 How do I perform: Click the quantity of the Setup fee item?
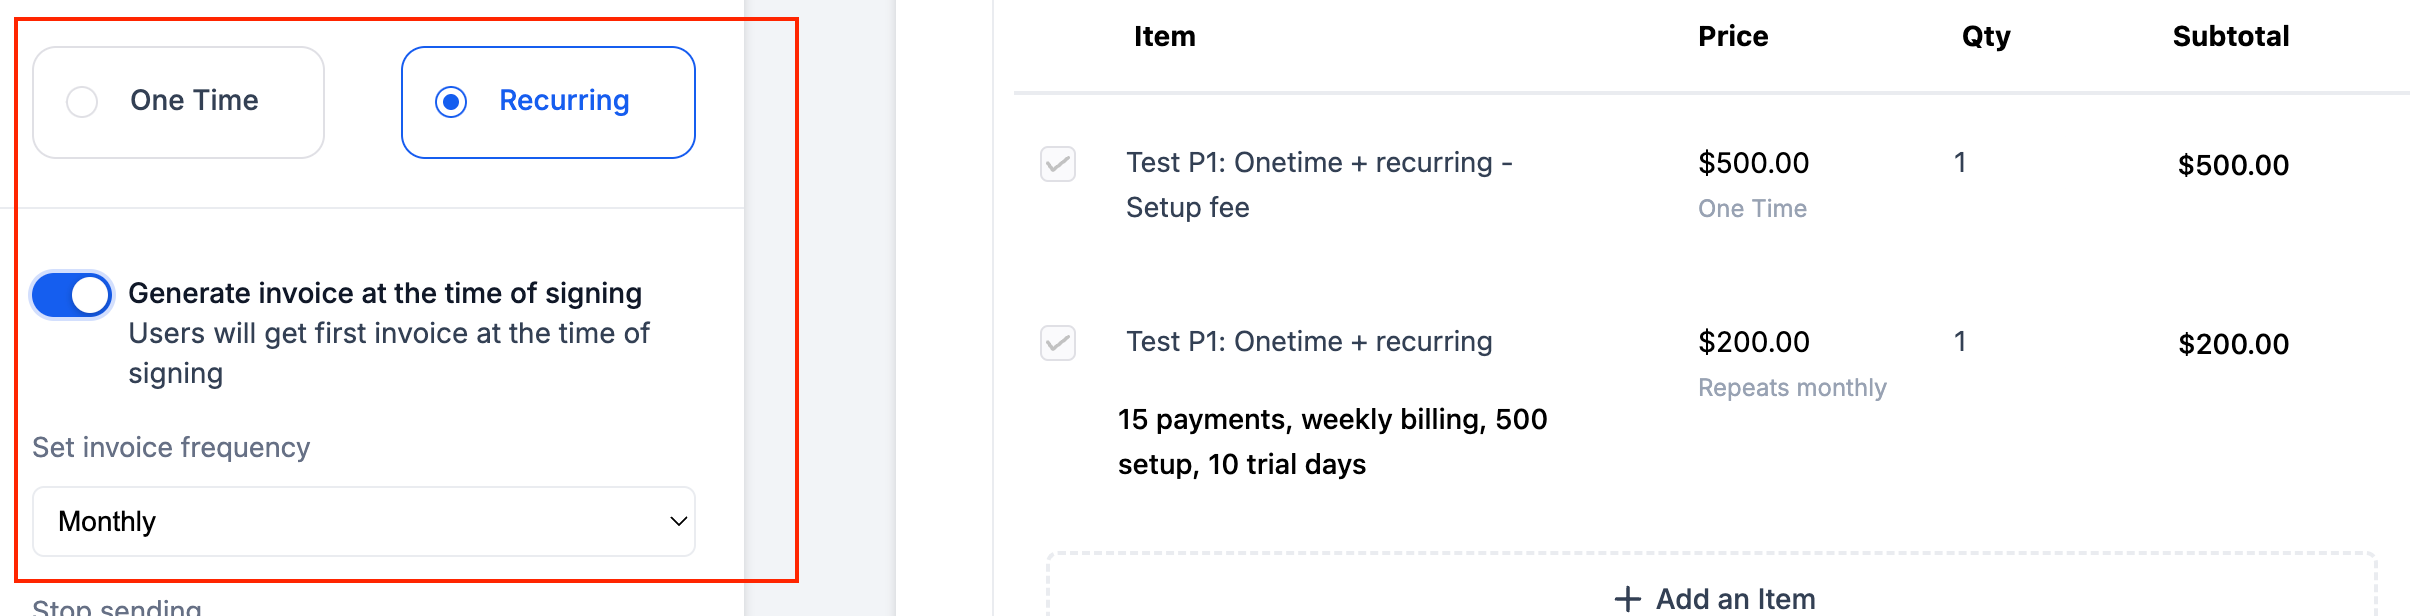pyautogui.click(x=1960, y=163)
